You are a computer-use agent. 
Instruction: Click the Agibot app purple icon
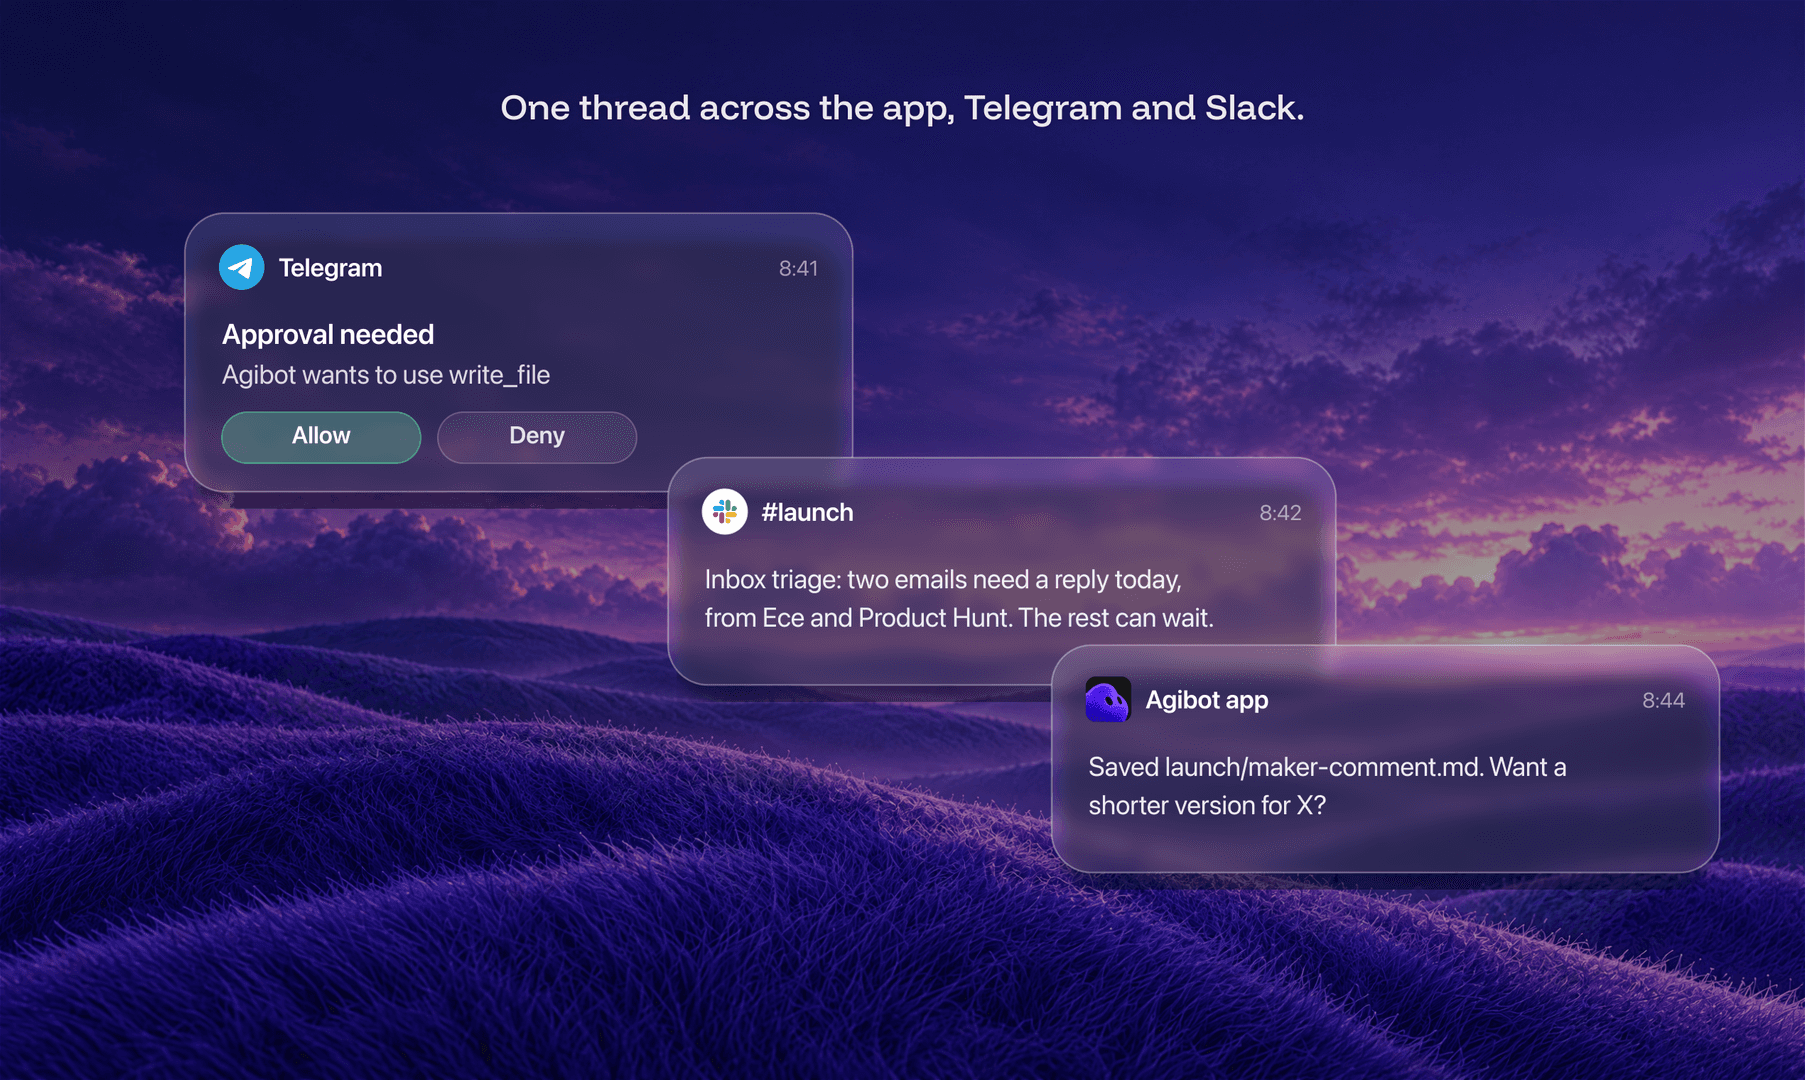pyautogui.click(x=1108, y=699)
